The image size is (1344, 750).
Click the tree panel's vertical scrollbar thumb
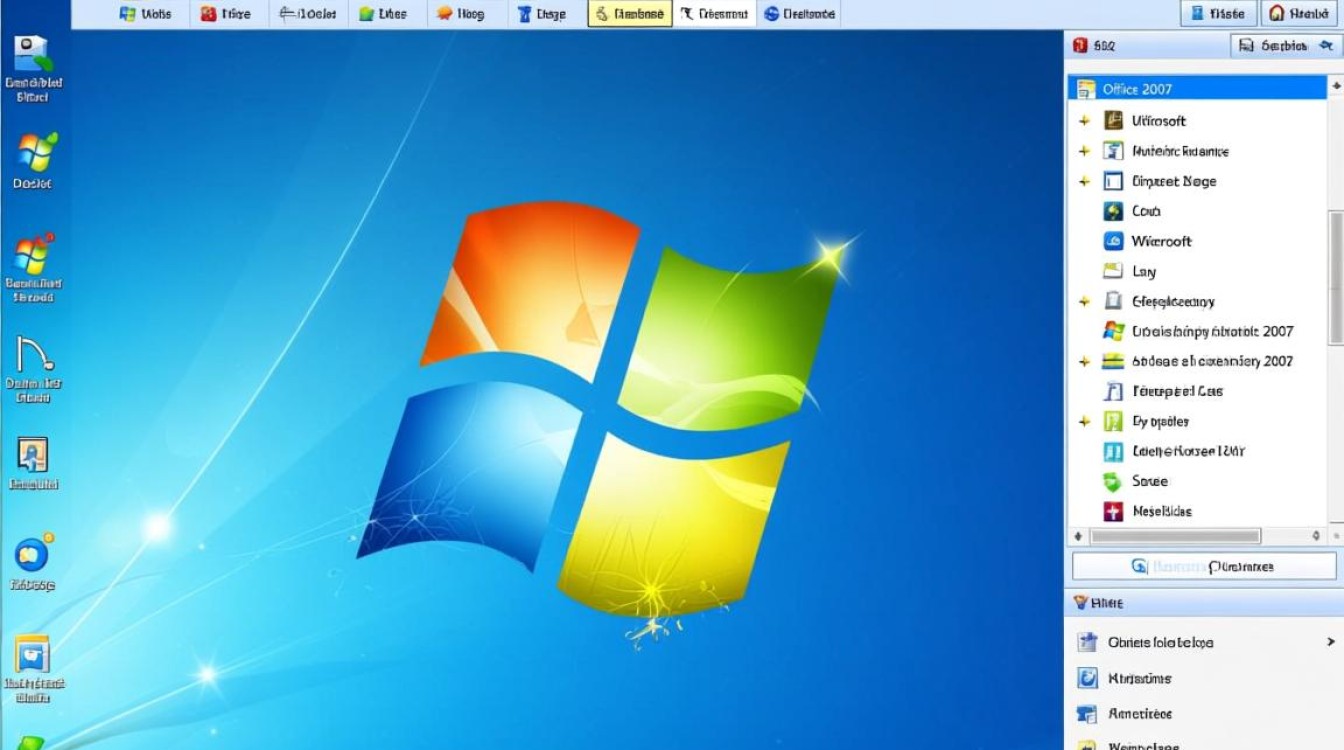tap(1335, 277)
